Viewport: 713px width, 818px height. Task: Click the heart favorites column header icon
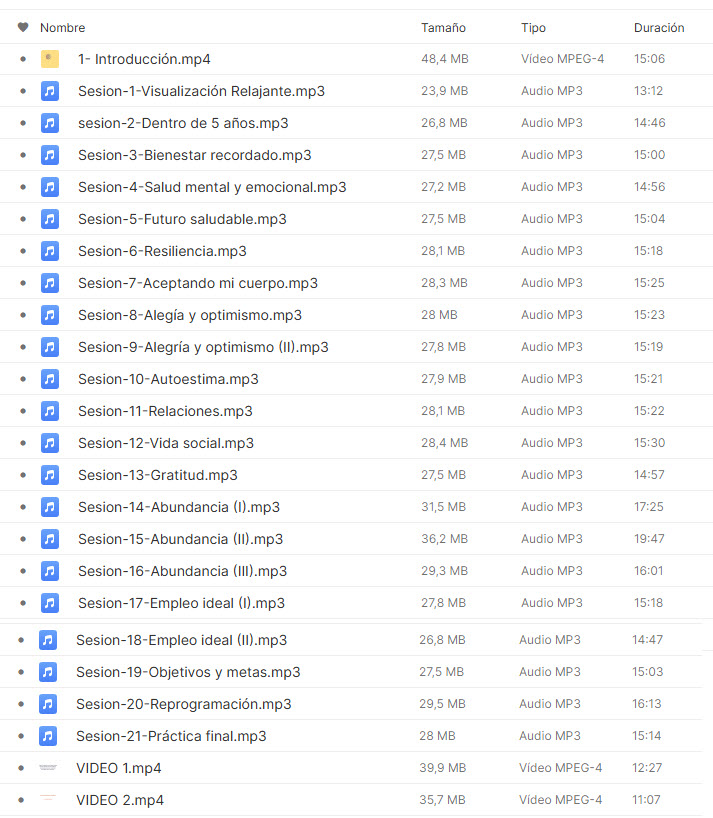23,27
